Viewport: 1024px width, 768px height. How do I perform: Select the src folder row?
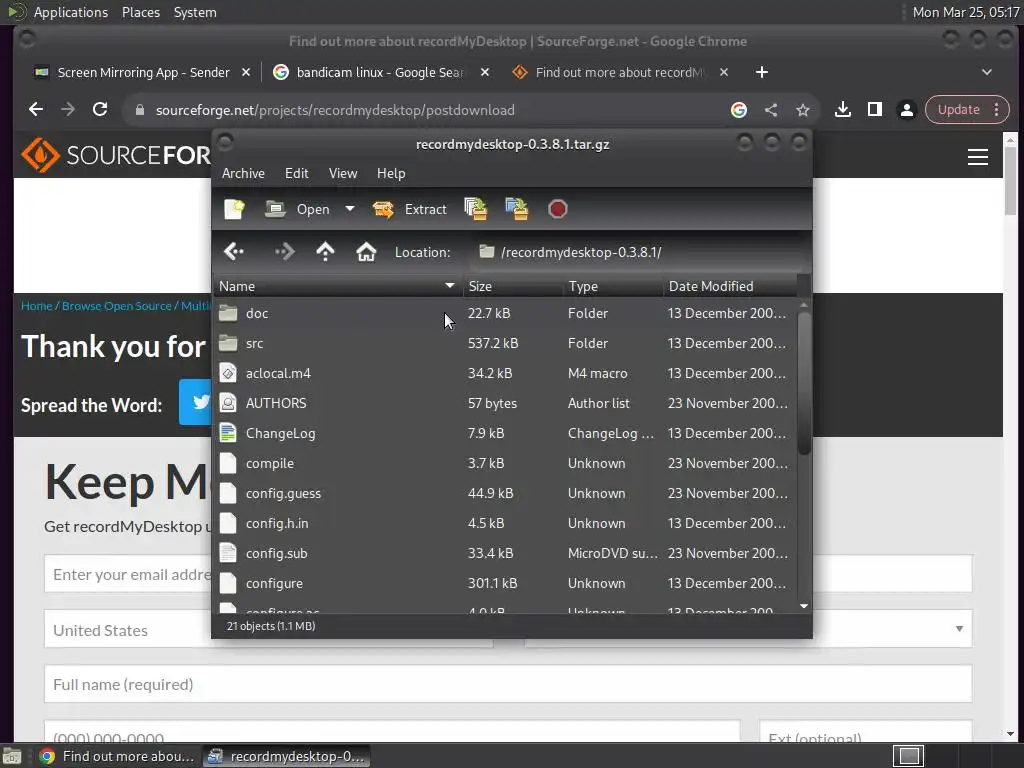(x=505, y=344)
